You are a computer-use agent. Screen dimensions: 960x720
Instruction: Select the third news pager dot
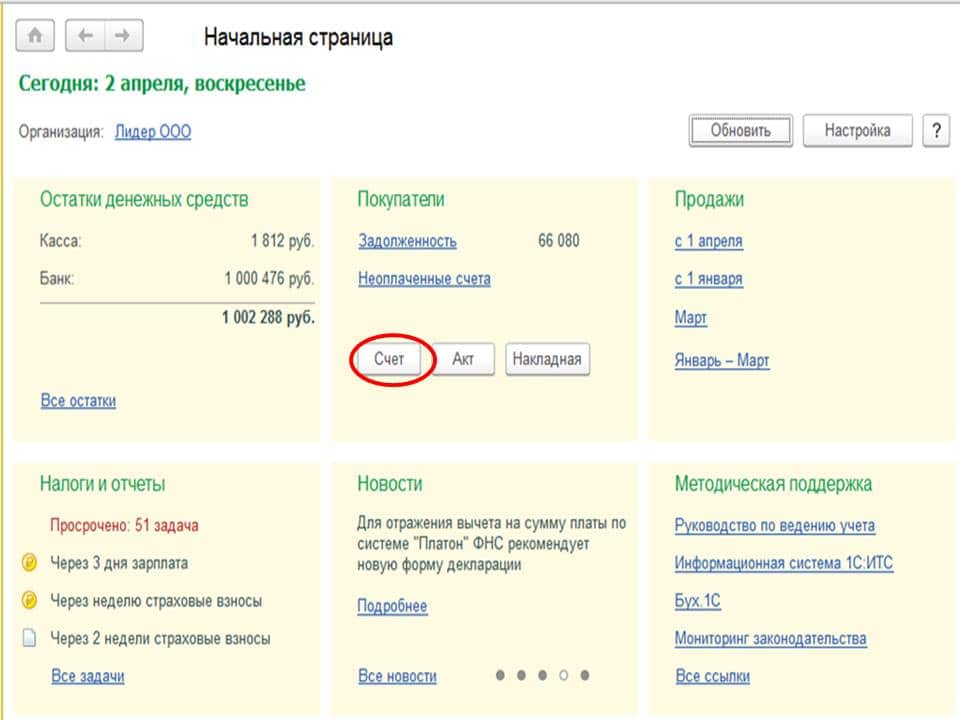click(542, 675)
